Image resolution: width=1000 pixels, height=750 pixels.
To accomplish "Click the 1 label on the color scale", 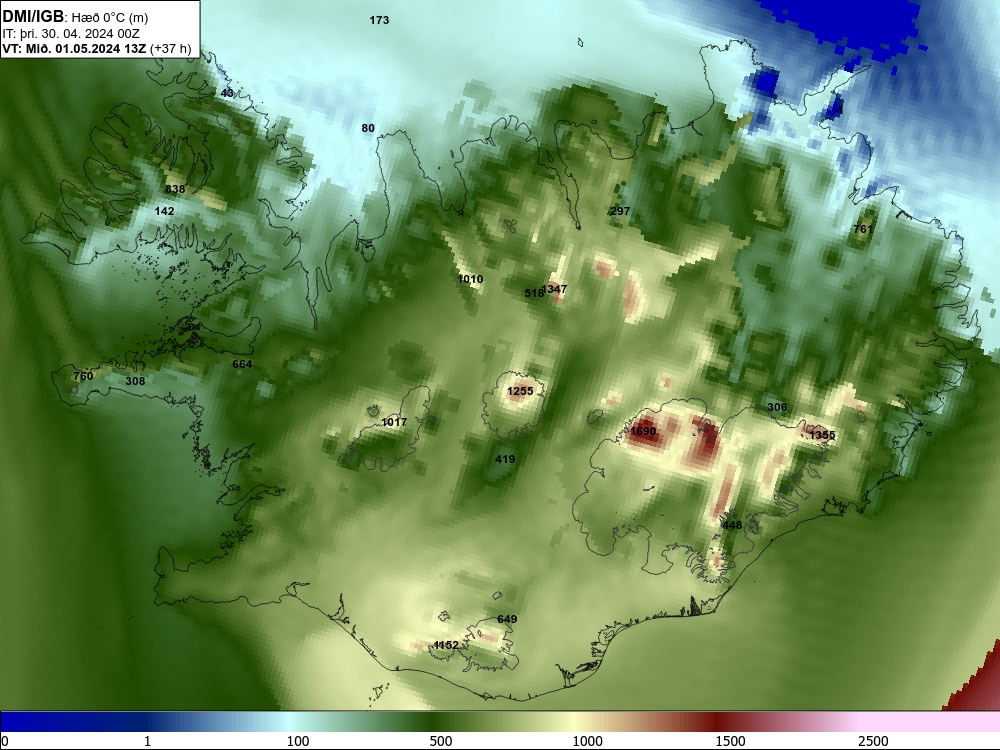I will click(147, 741).
